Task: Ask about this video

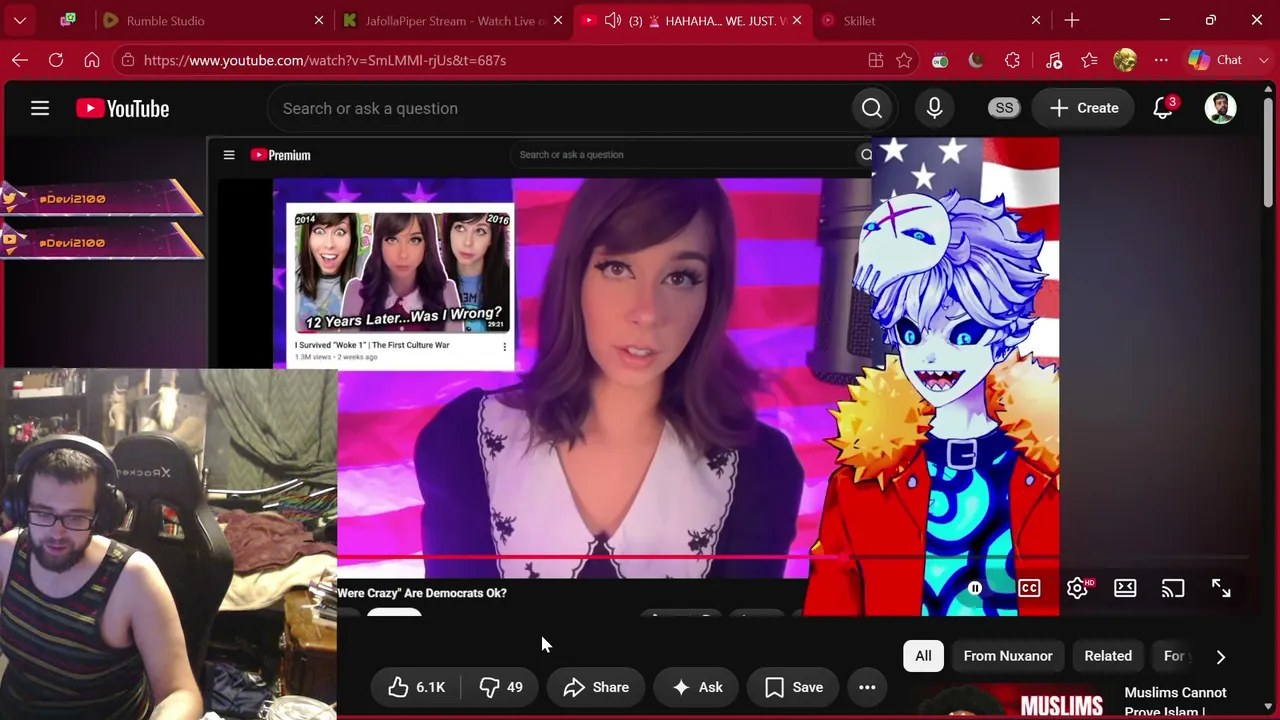Action: pyautogui.click(x=697, y=687)
